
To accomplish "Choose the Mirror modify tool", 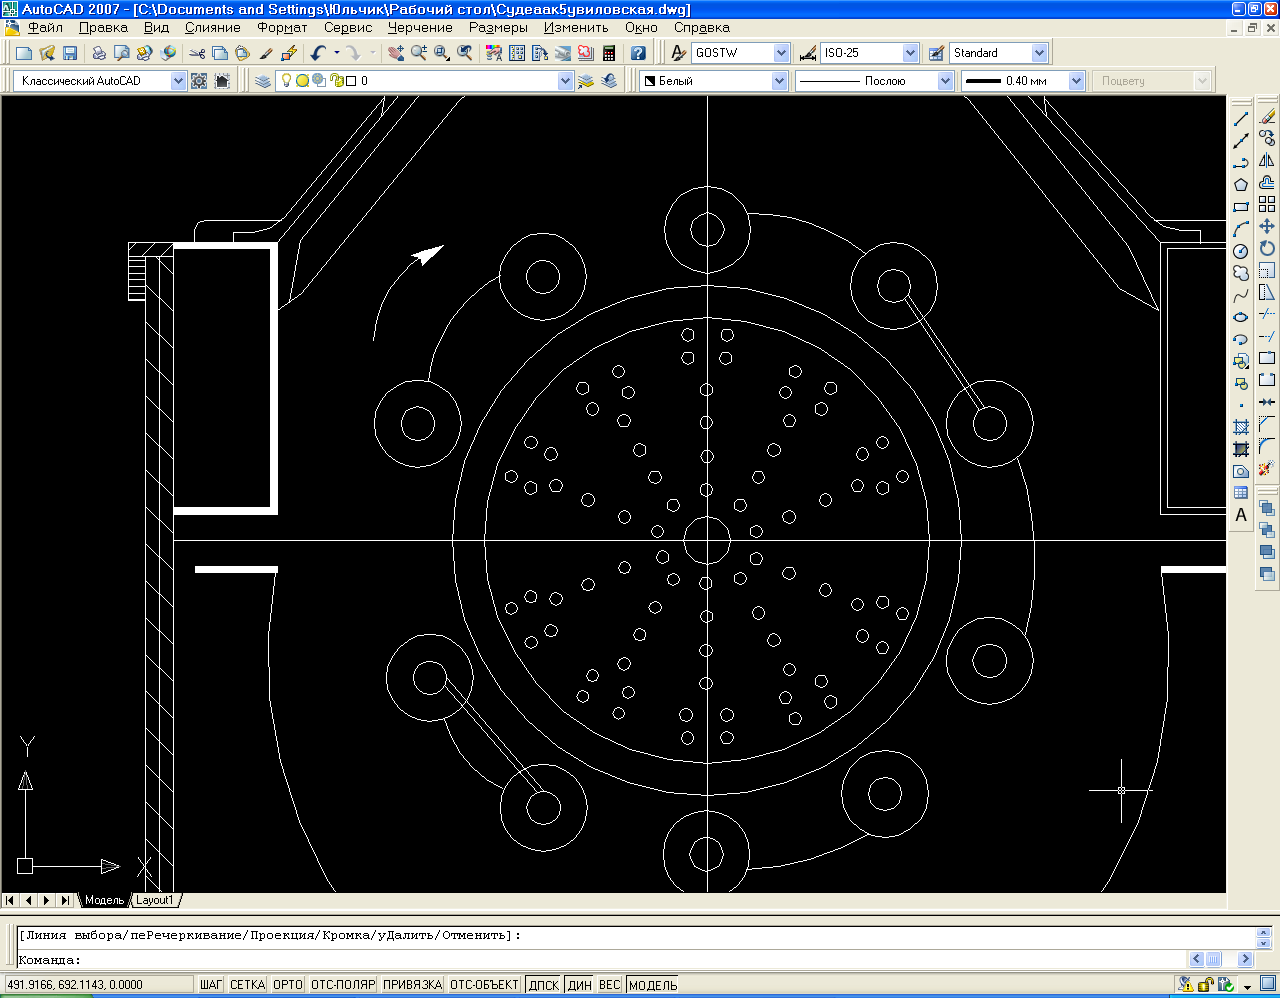I will (x=1267, y=161).
